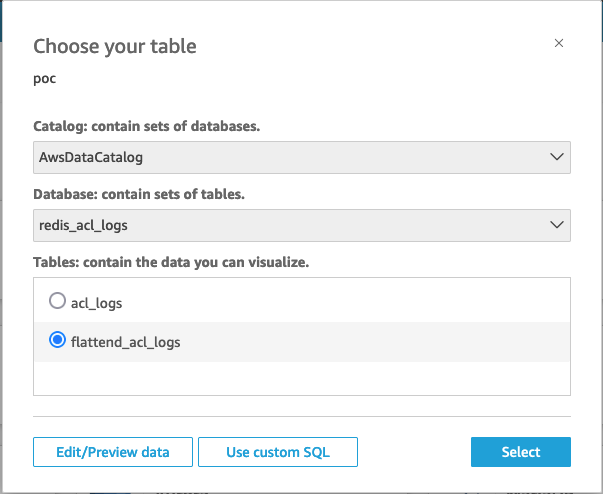Open the Use custom SQL option
Image resolution: width=603 pixels, height=494 pixels.
click(x=277, y=452)
